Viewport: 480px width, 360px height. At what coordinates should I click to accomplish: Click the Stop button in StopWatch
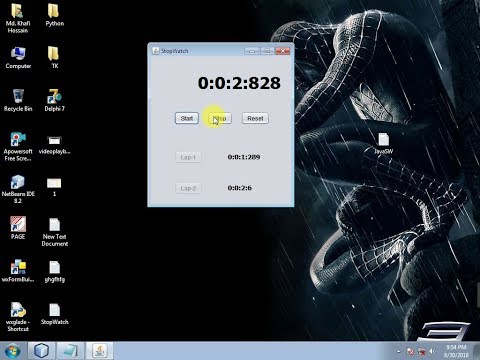point(220,118)
